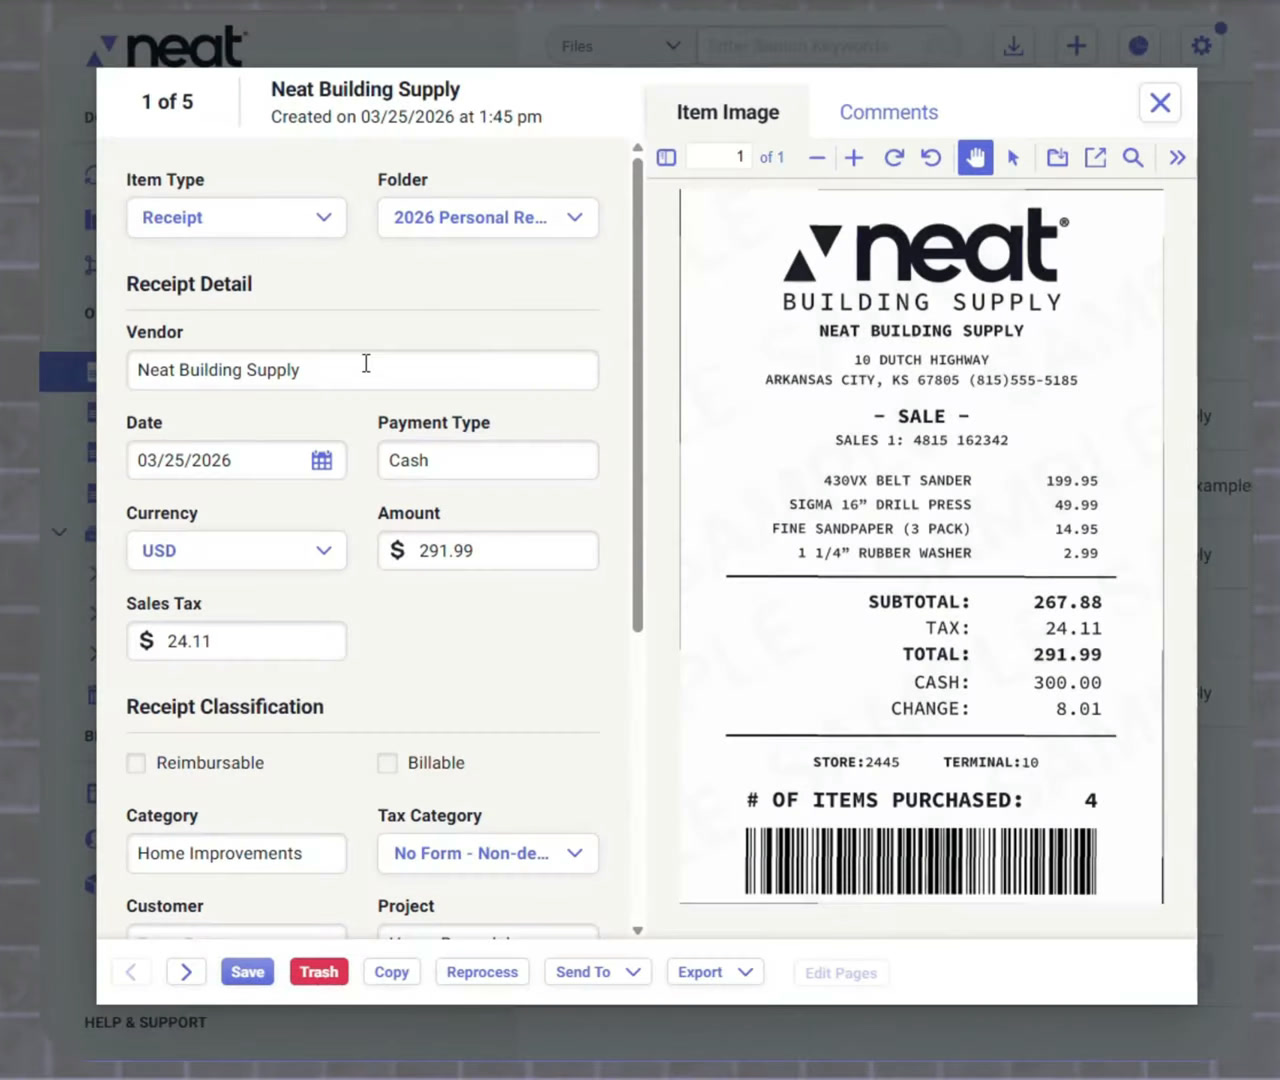Click the form's vertical scrollbar
The width and height of the screenshot is (1280, 1080).
pyautogui.click(x=637, y=396)
